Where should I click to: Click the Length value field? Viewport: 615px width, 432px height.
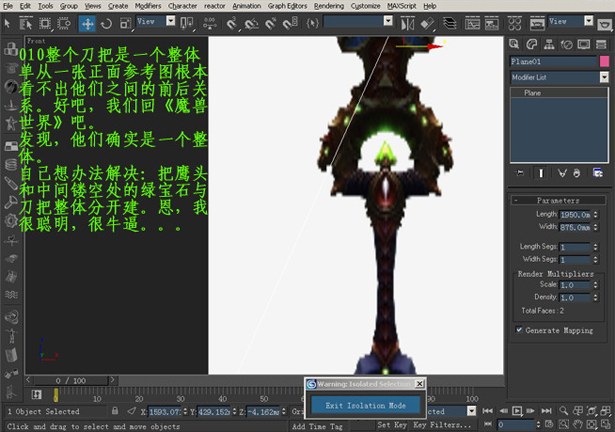[x=575, y=215]
